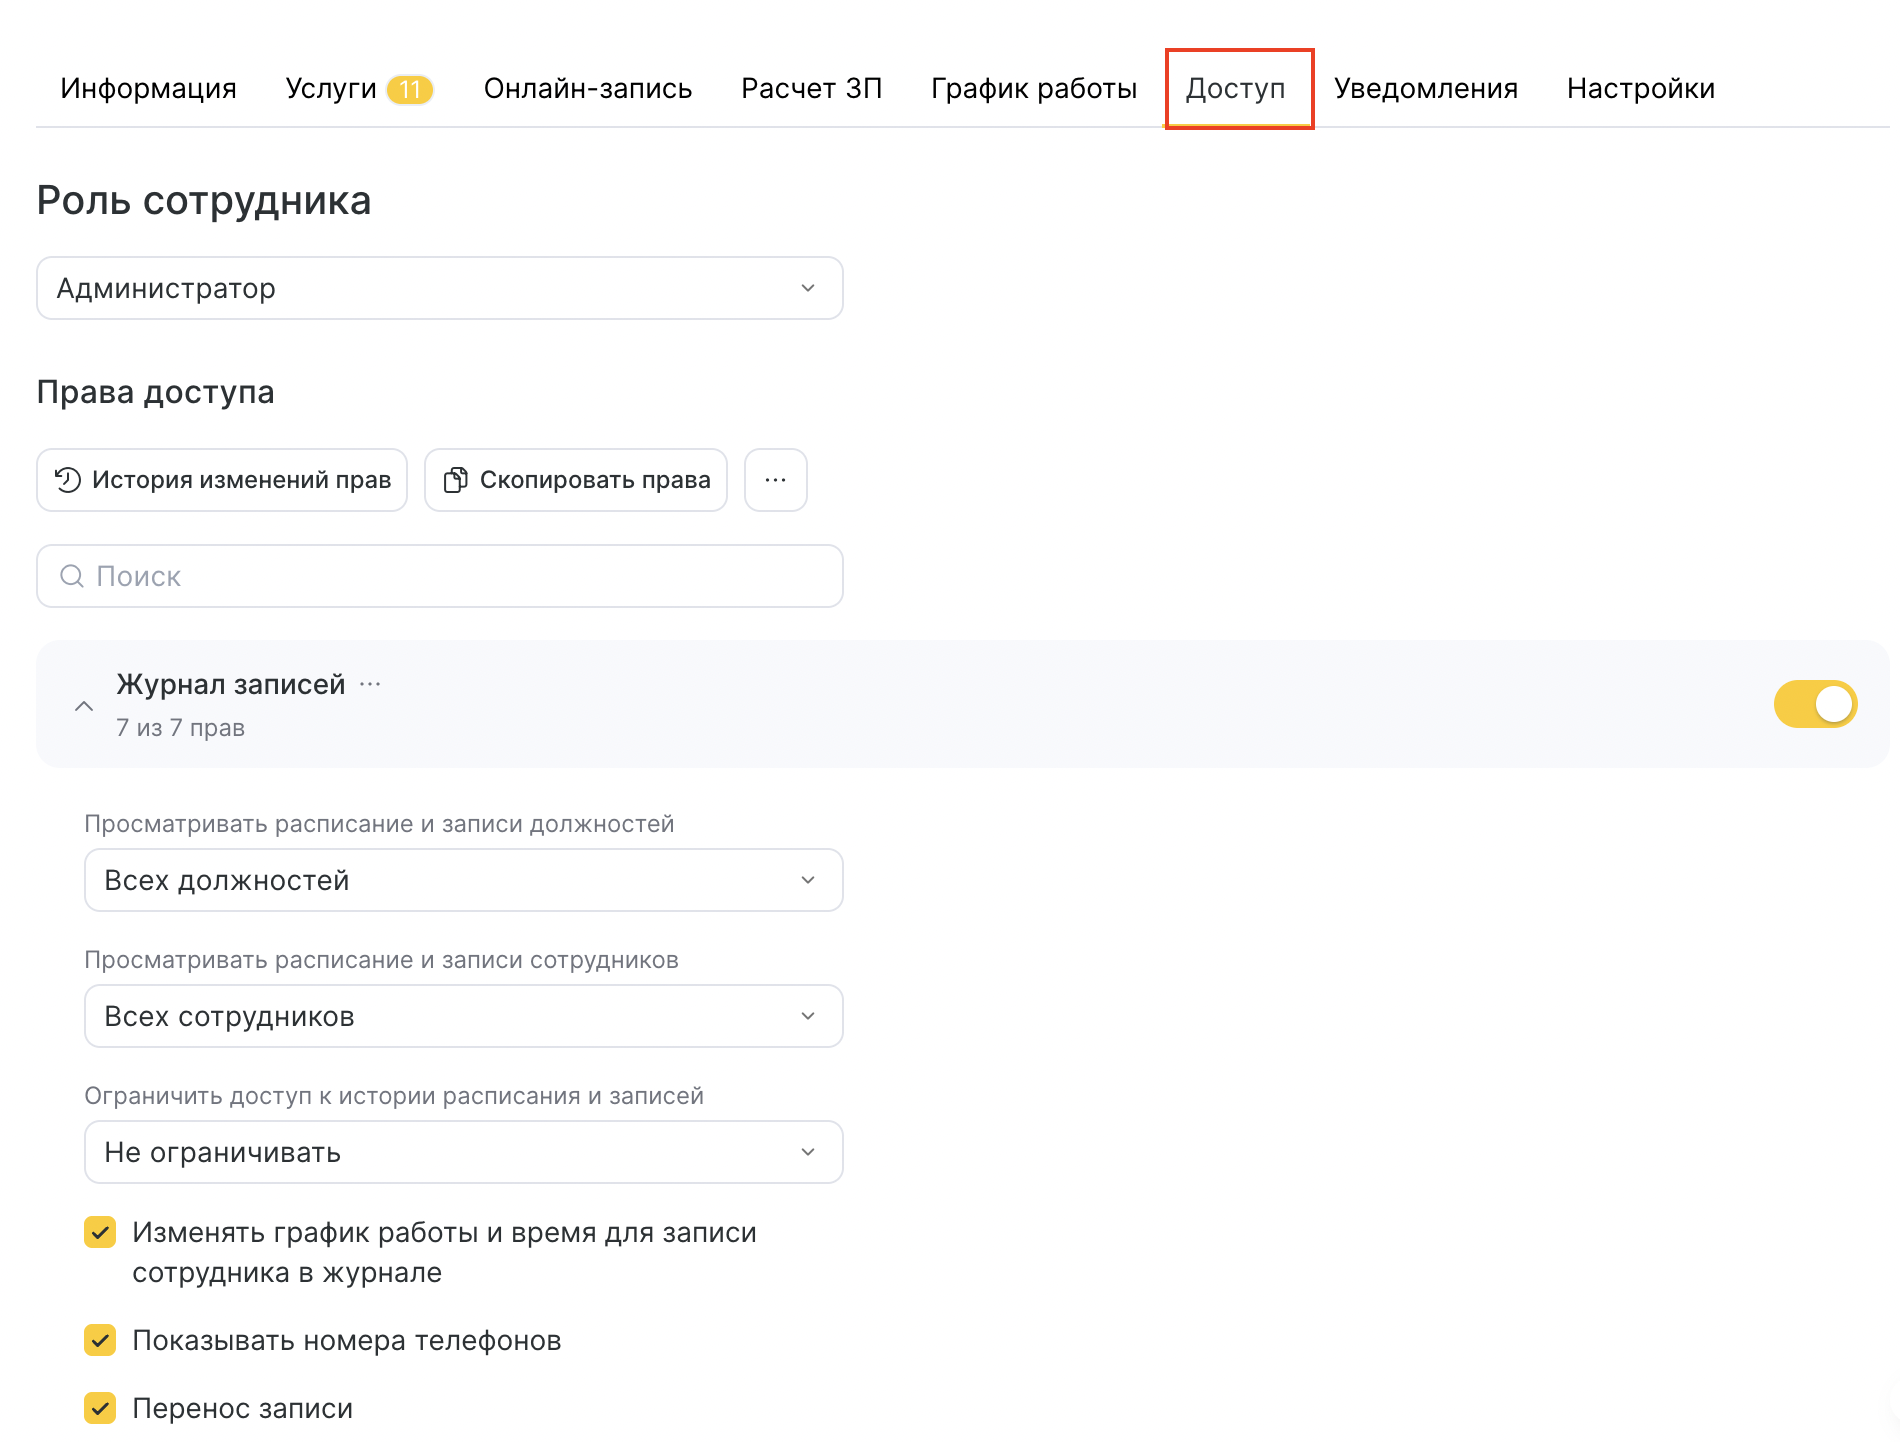The height and width of the screenshot is (1442, 1900).
Task: Click the yellow 11 badge on Услуги
Action: [x=409, y=89]
